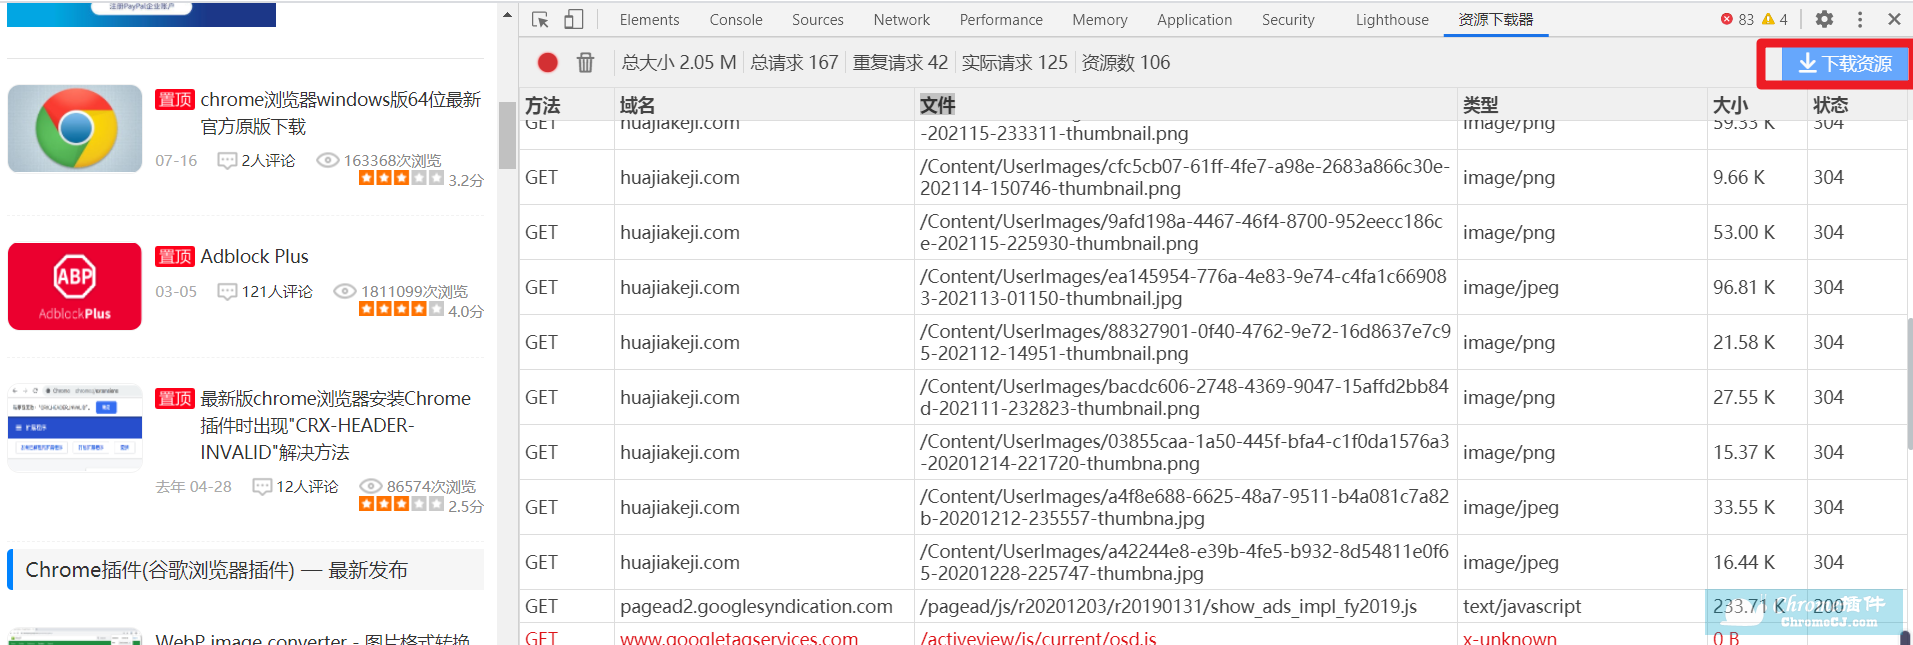Click the yellow warning count 4
The width and height of the screenshot is (1913, 645).
1774,19
